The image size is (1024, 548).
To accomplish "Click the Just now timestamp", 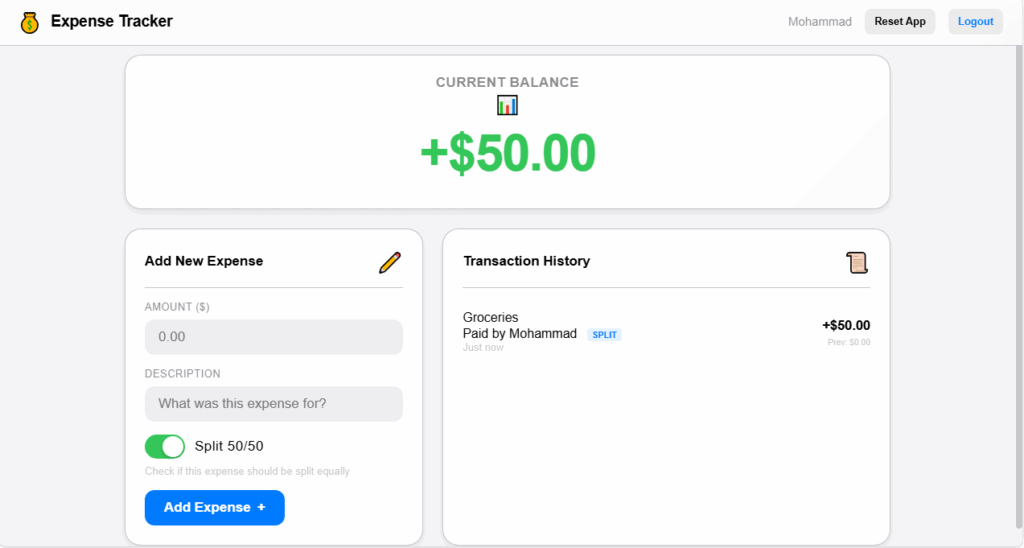I will coord(483,348).
